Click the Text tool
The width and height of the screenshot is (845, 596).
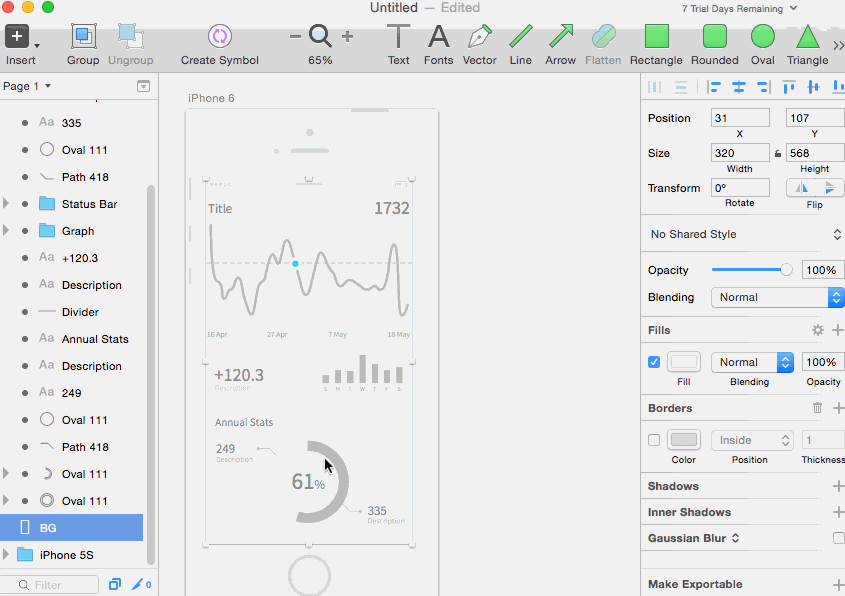398,37
